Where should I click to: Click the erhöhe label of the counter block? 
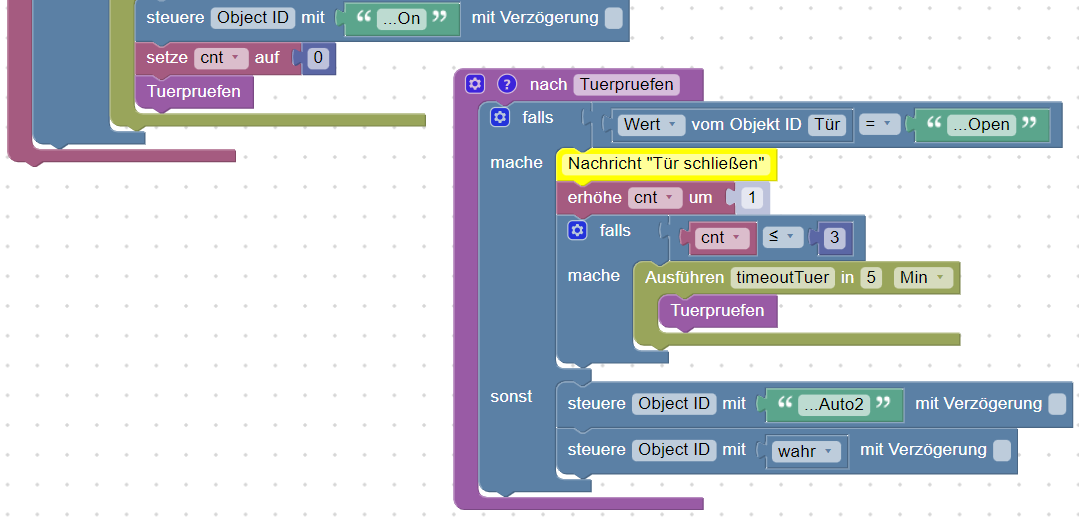click(x=595, y=198)
